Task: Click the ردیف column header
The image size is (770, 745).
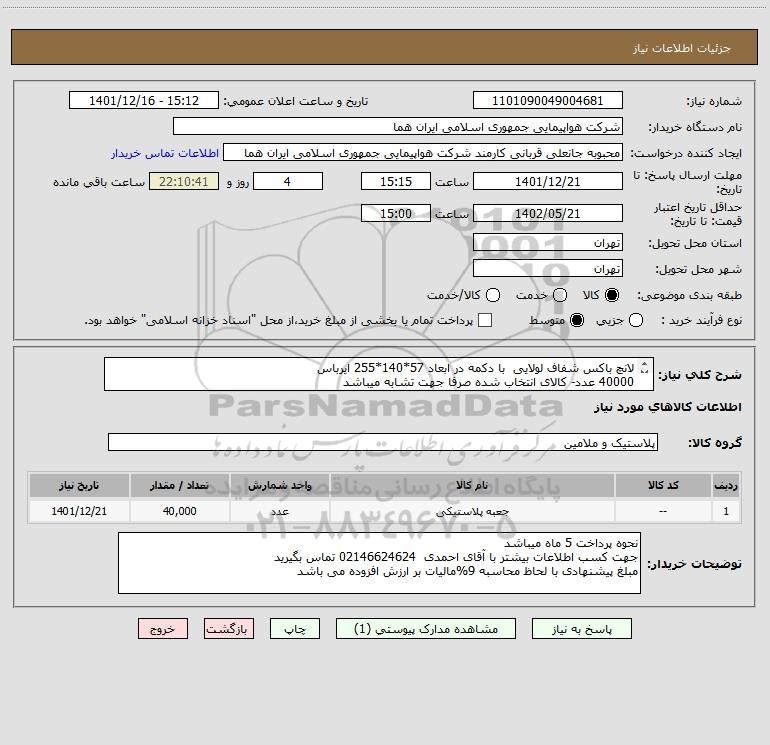Action: 726,486
